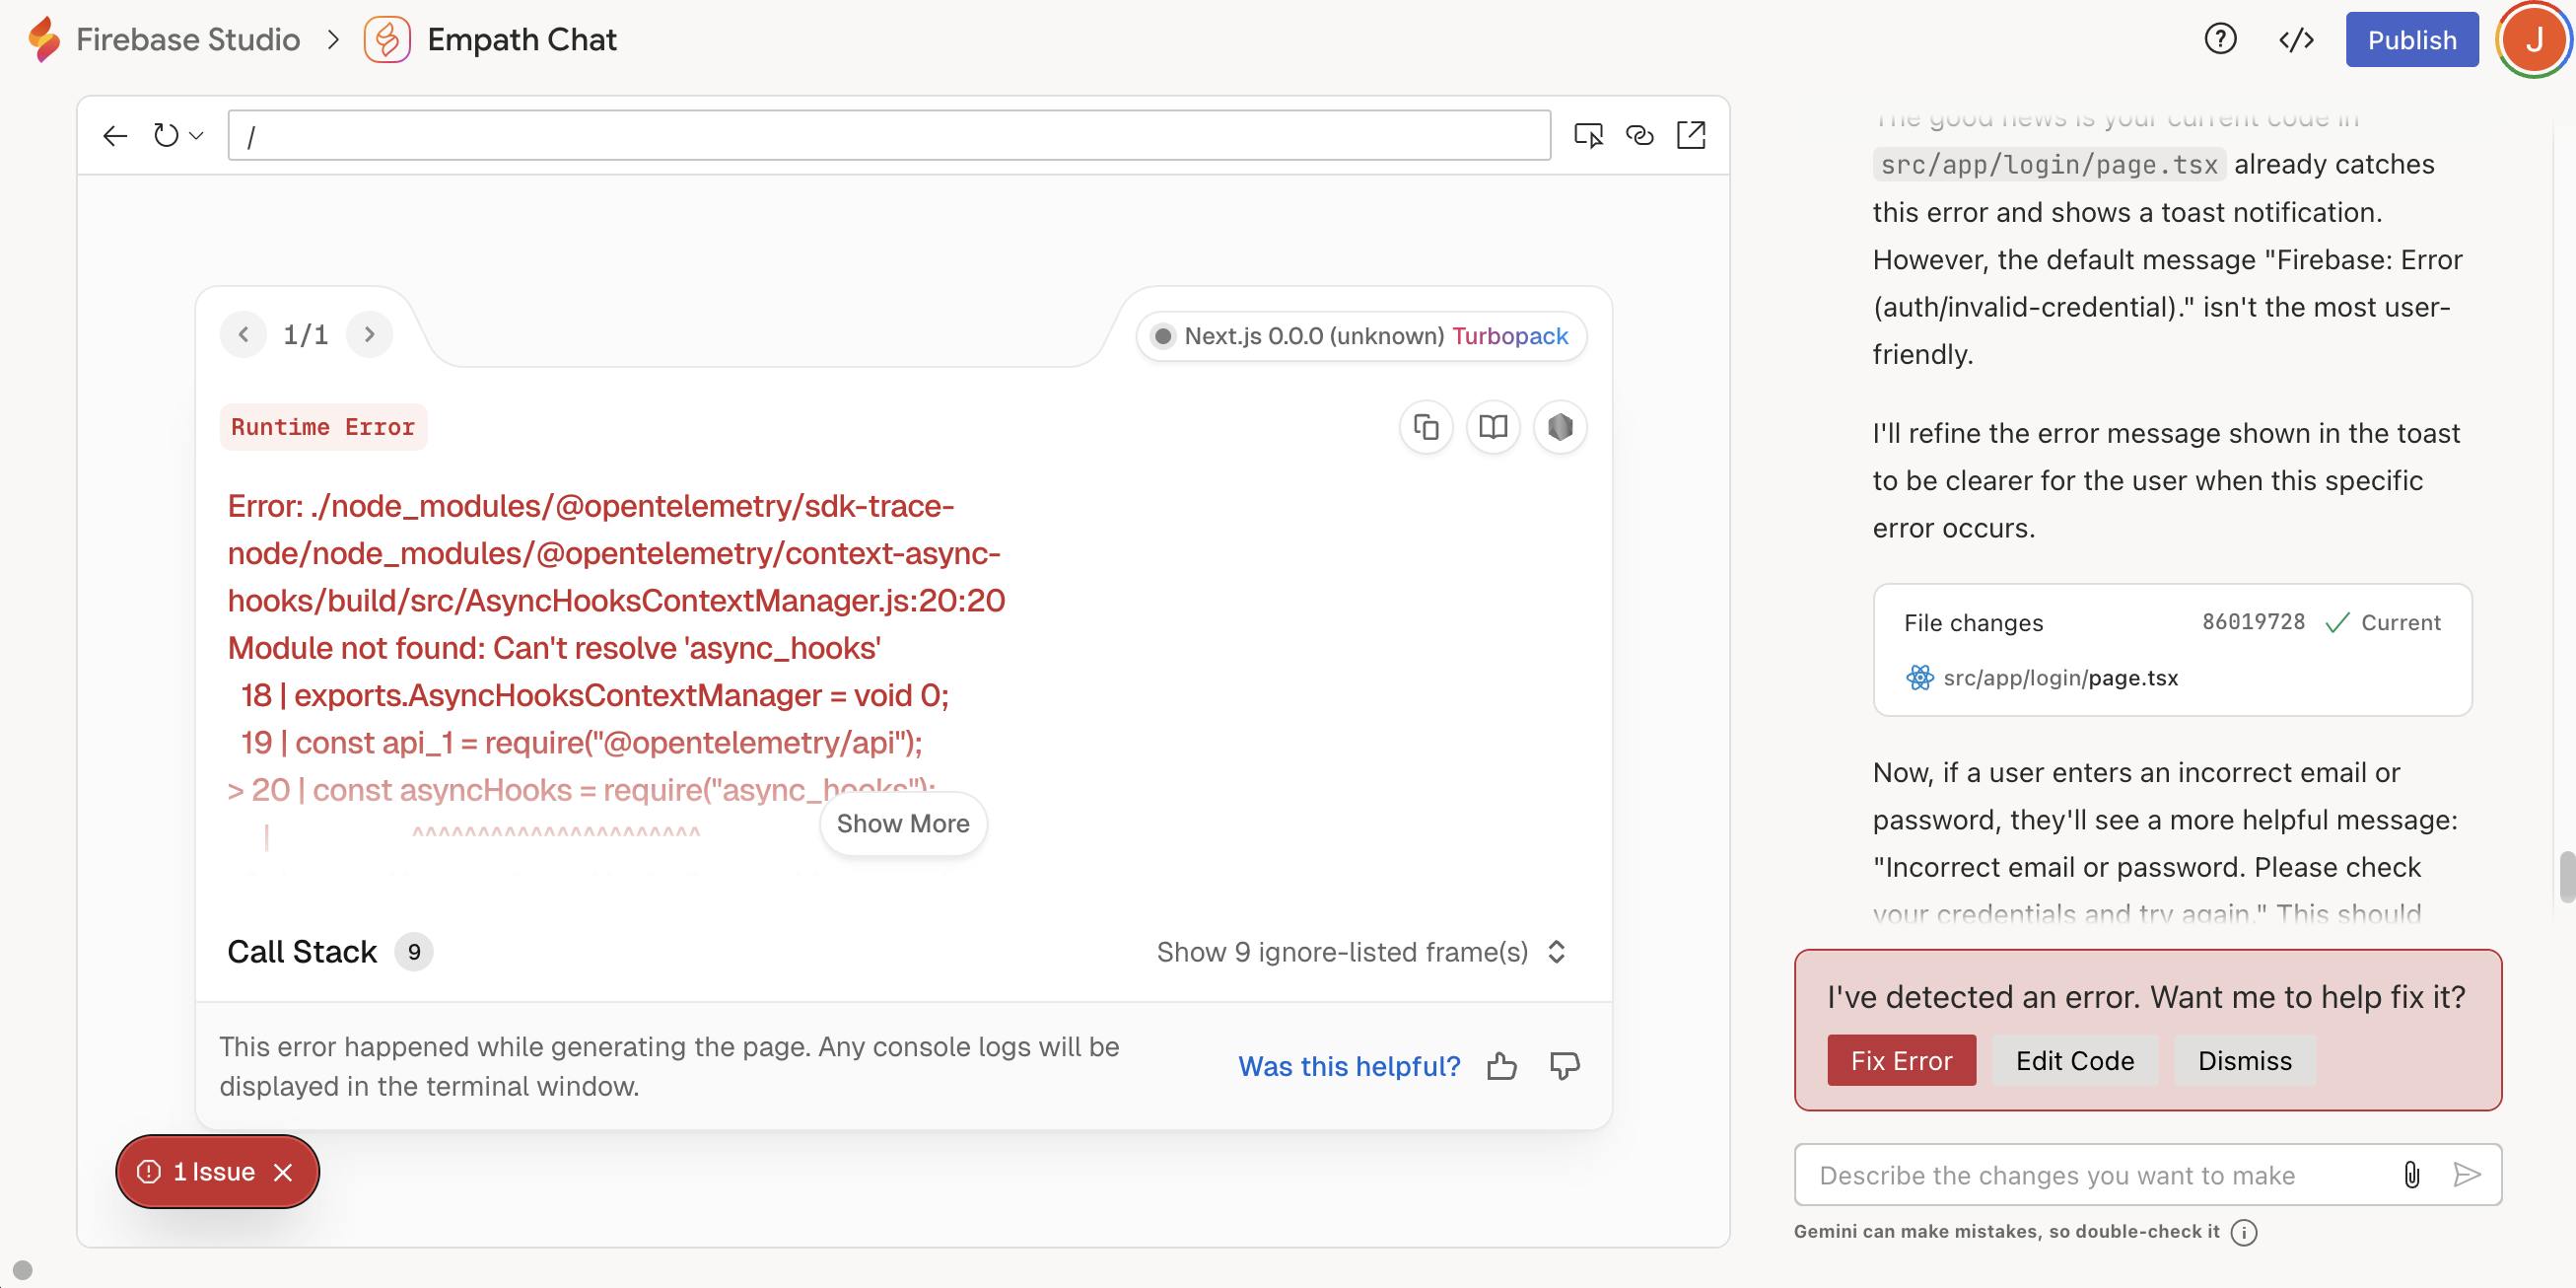The width and height of the screenshot is (2576, 1288).
Task: Give thumbs down feedback
Action: (1565, 1066)
